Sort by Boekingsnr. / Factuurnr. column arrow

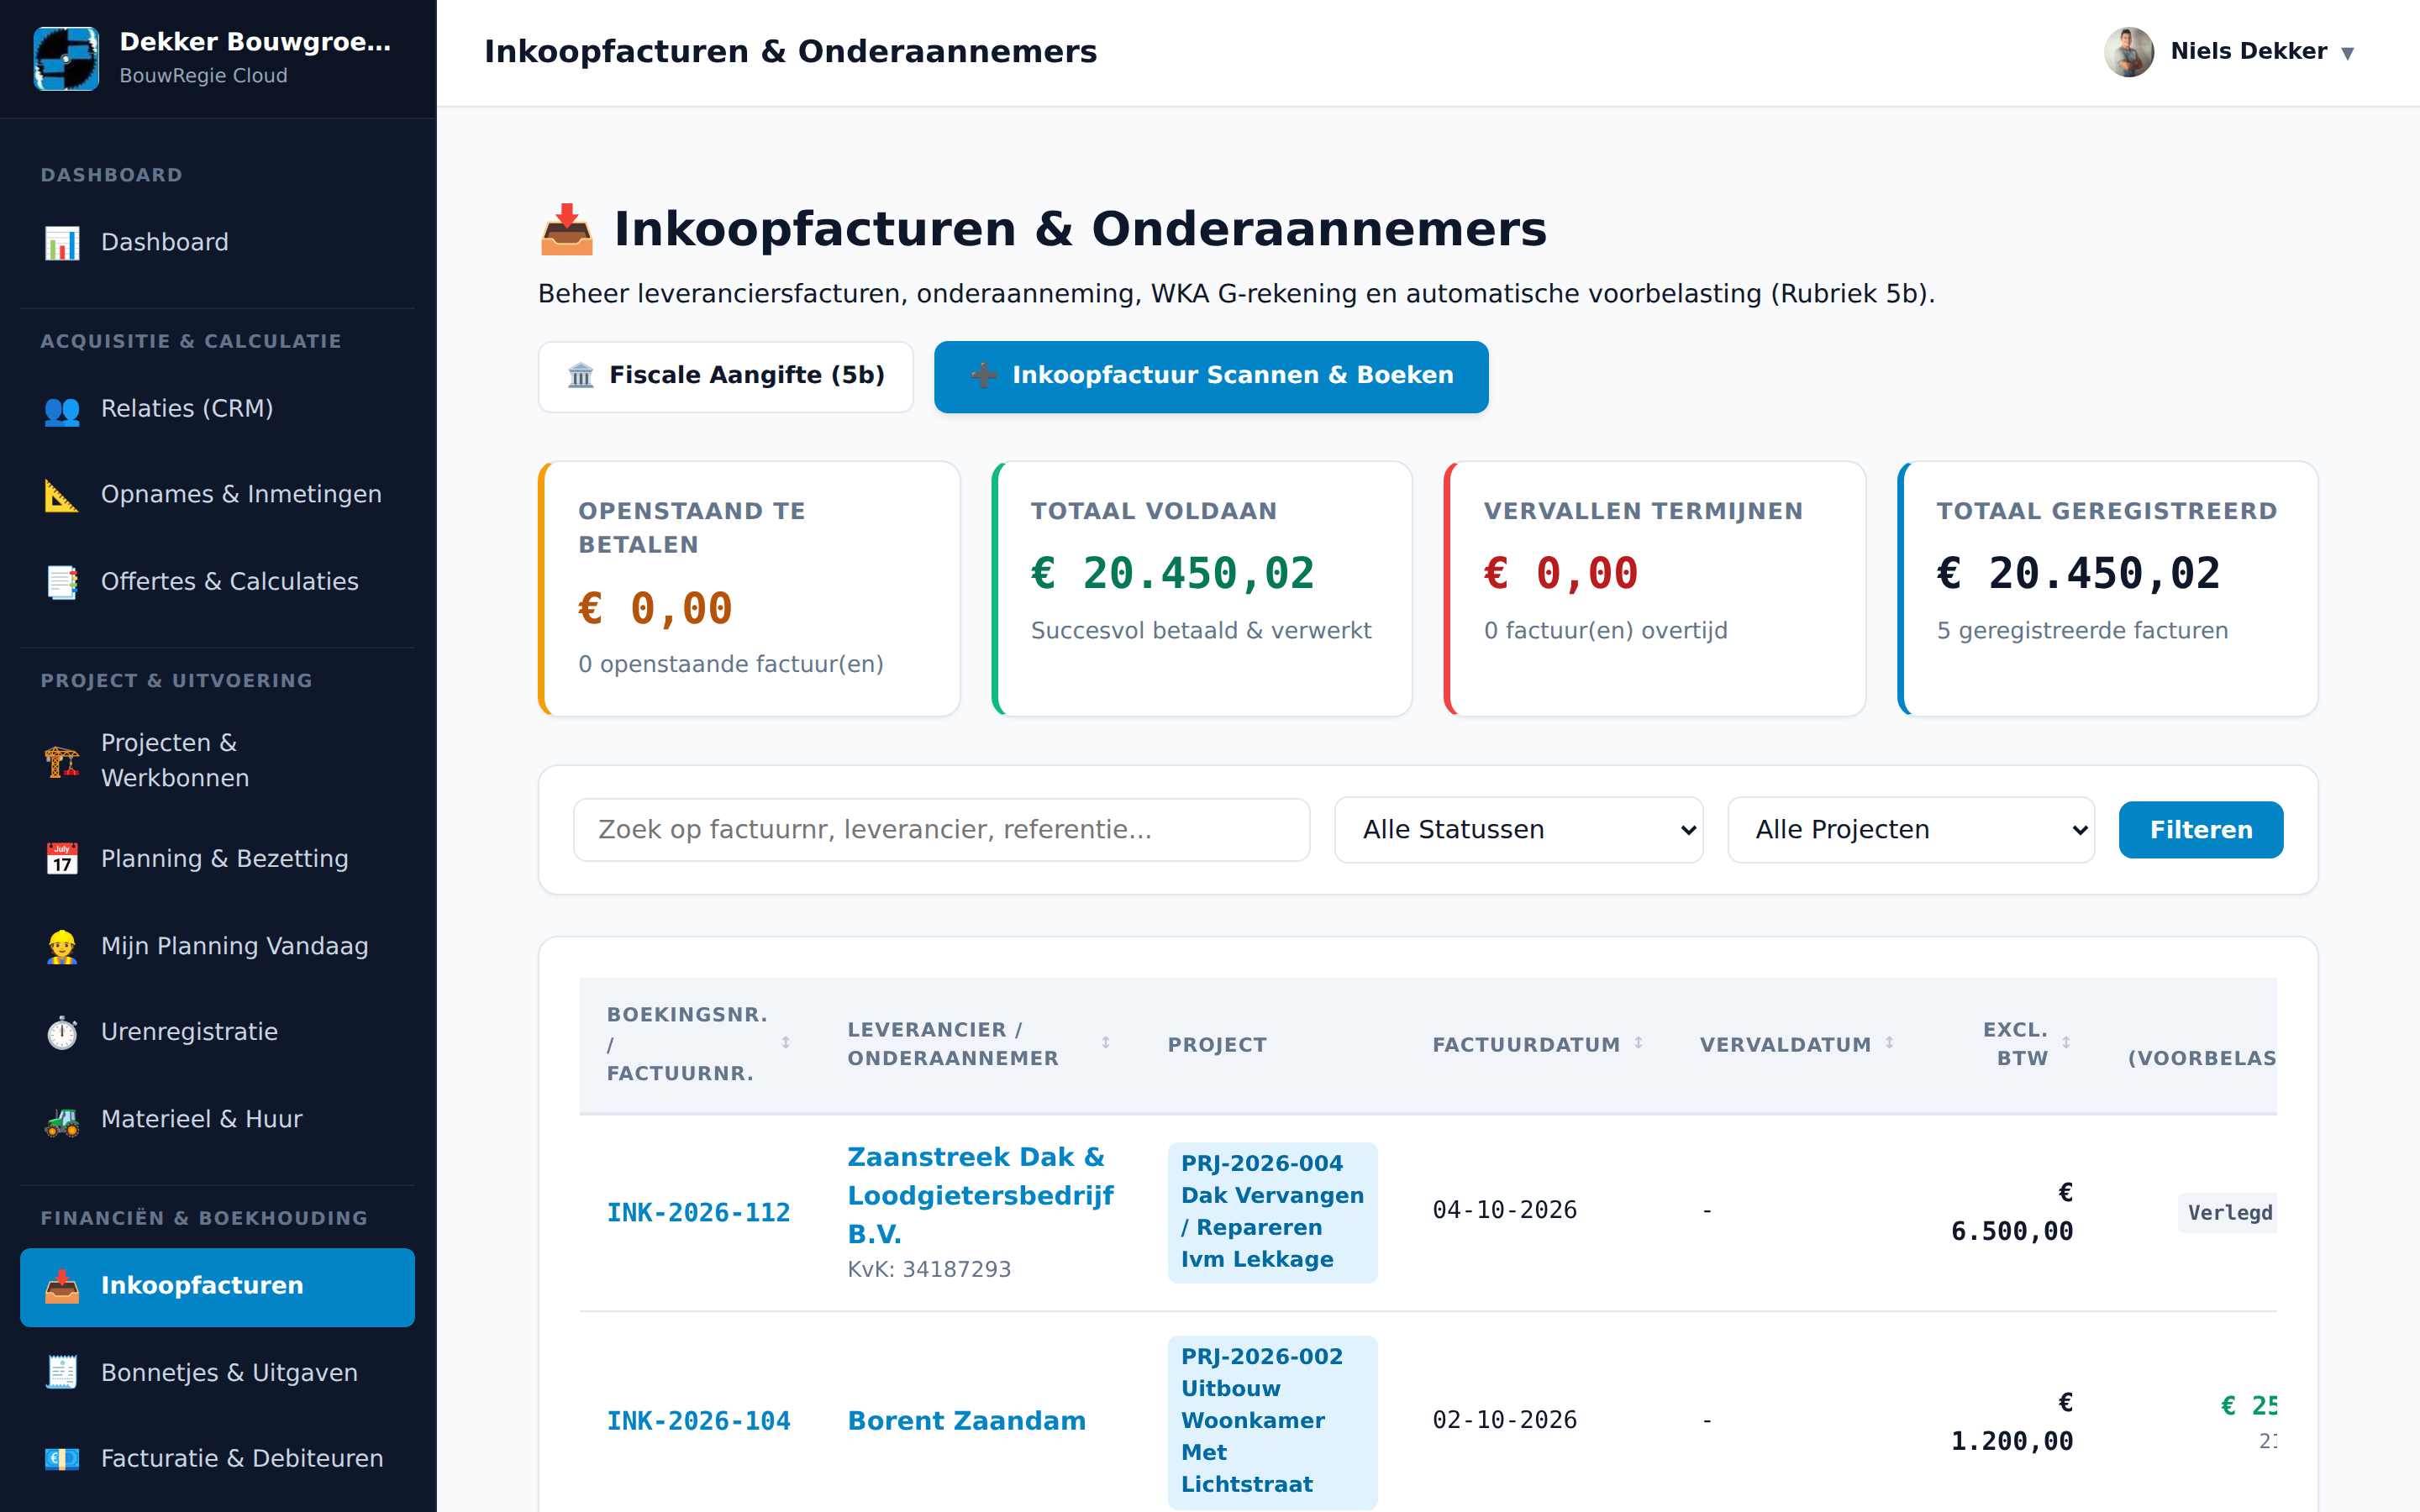tap(786, 1043)
